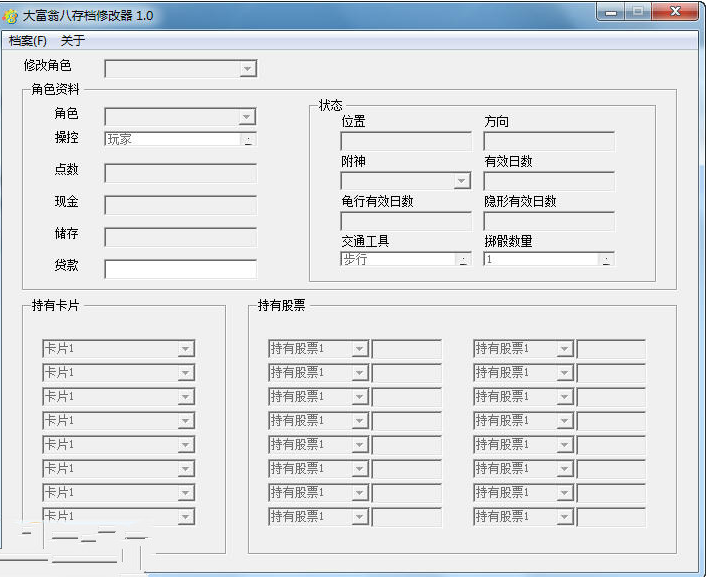Click the 状态 group label

pos(330,105)
